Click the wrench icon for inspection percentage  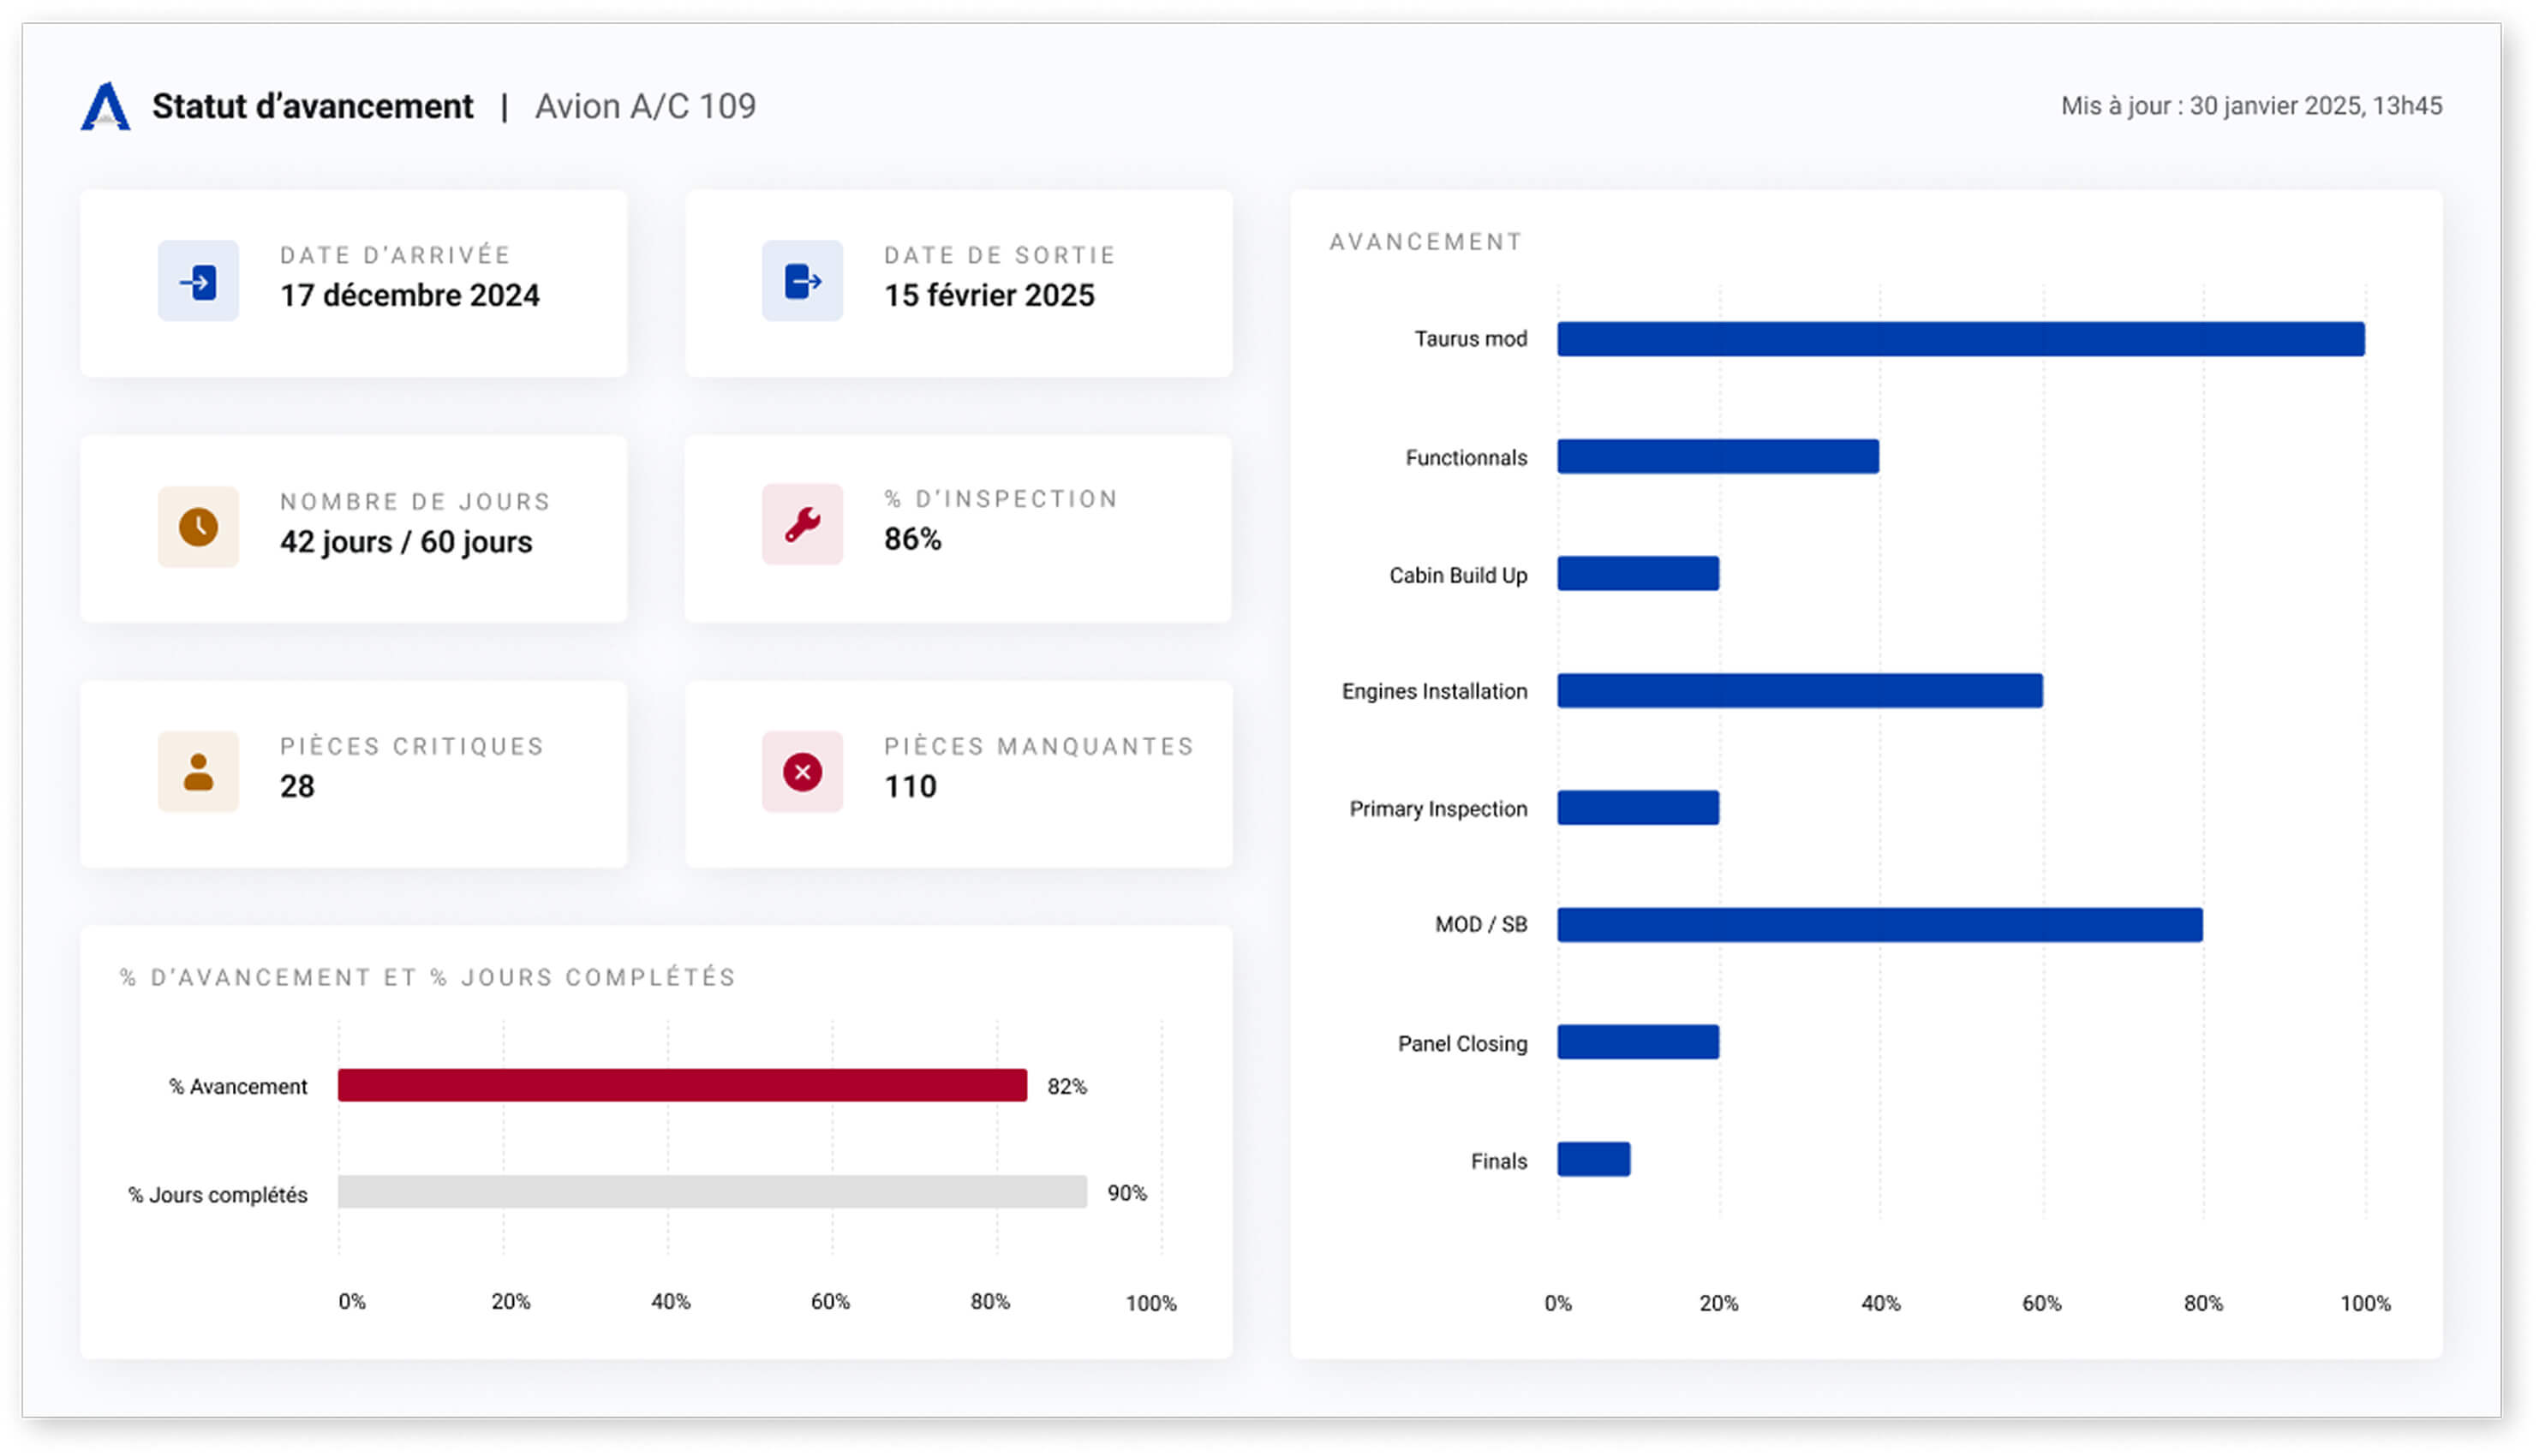[802, 524]
